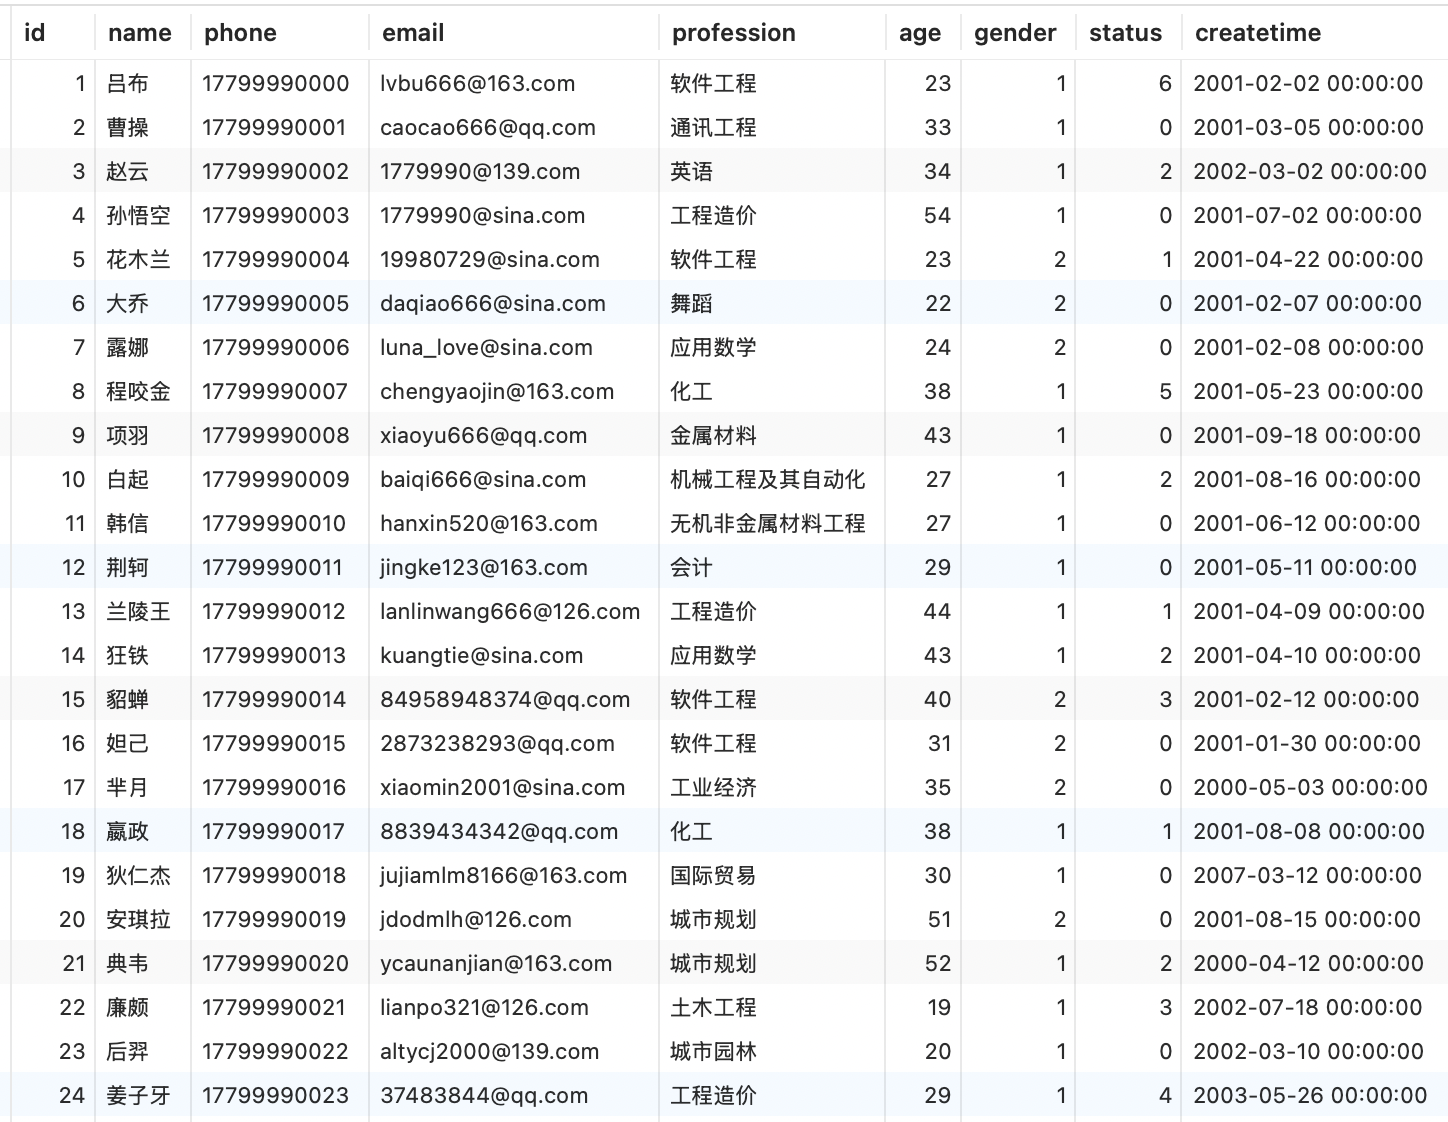
Task: Select phone cell 17799990023
Action: point(276,1096)
